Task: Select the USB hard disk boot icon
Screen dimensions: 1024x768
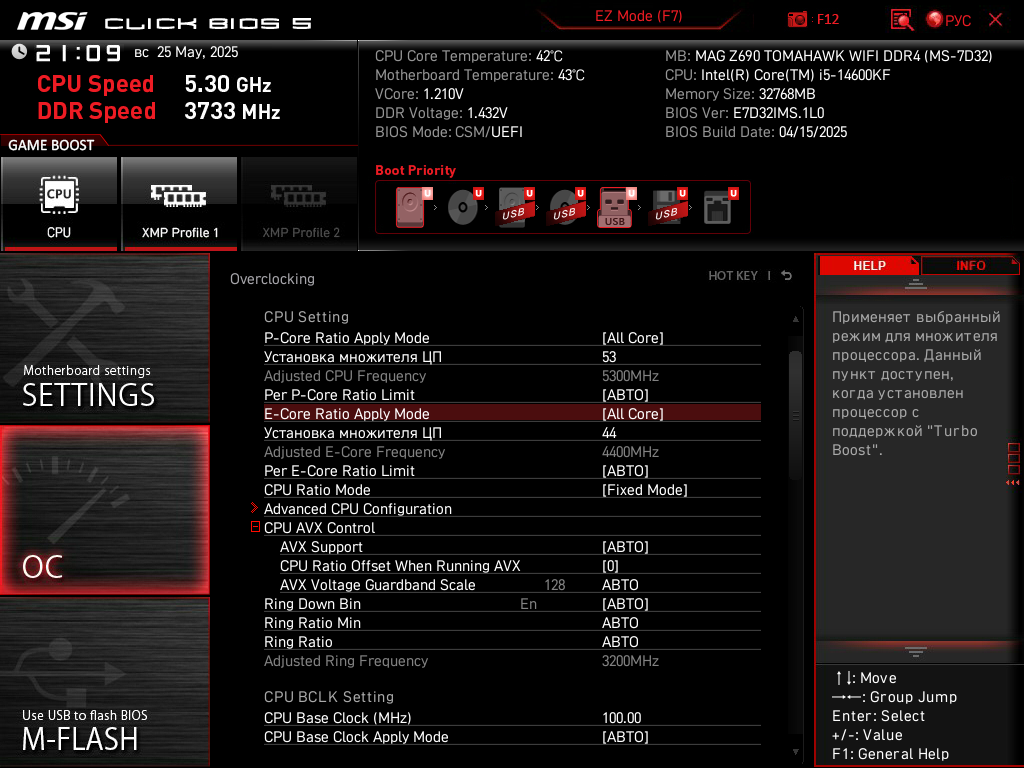Action: (515, 207)
